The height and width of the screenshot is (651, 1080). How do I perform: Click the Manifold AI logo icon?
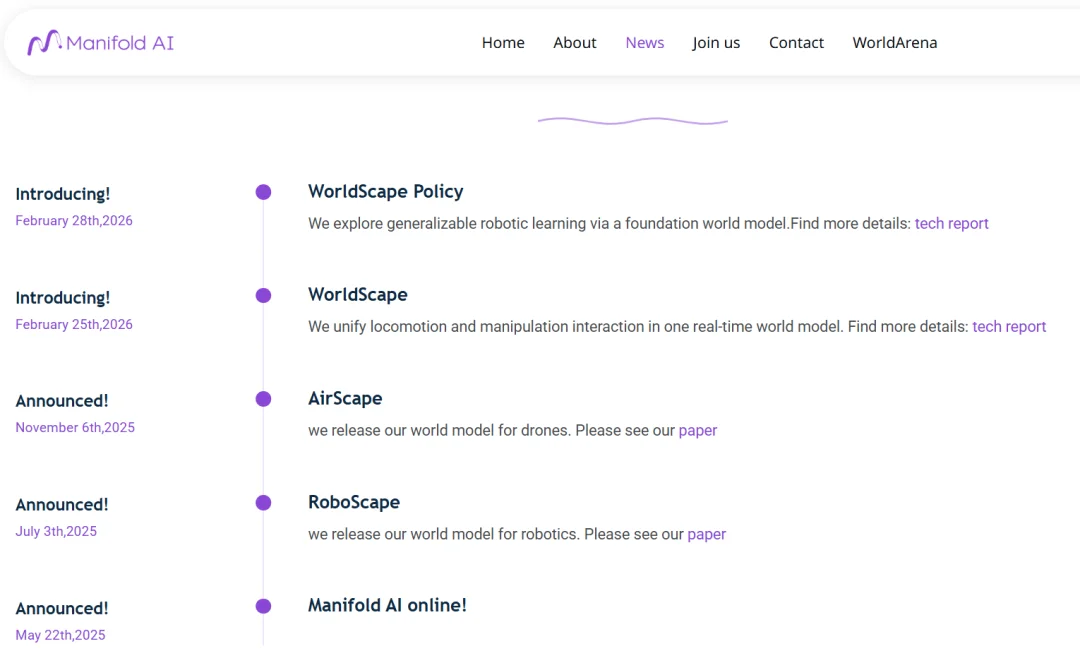tap(45, 42)
